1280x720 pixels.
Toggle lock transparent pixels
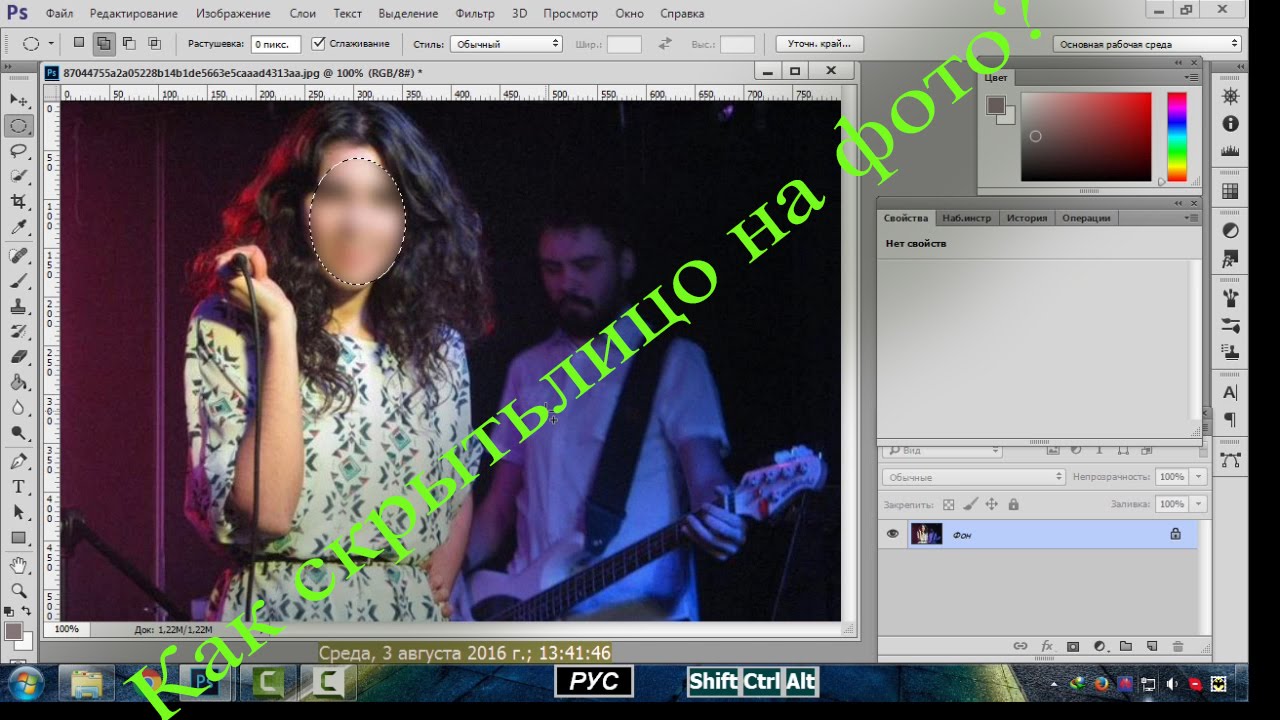949,504
